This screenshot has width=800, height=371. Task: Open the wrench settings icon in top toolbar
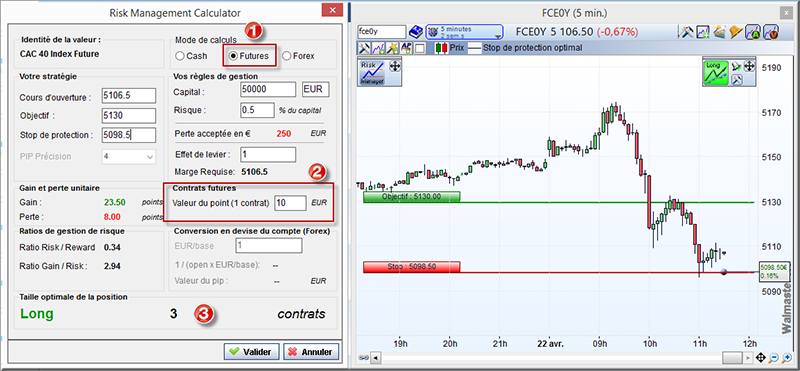pos(685,32)
